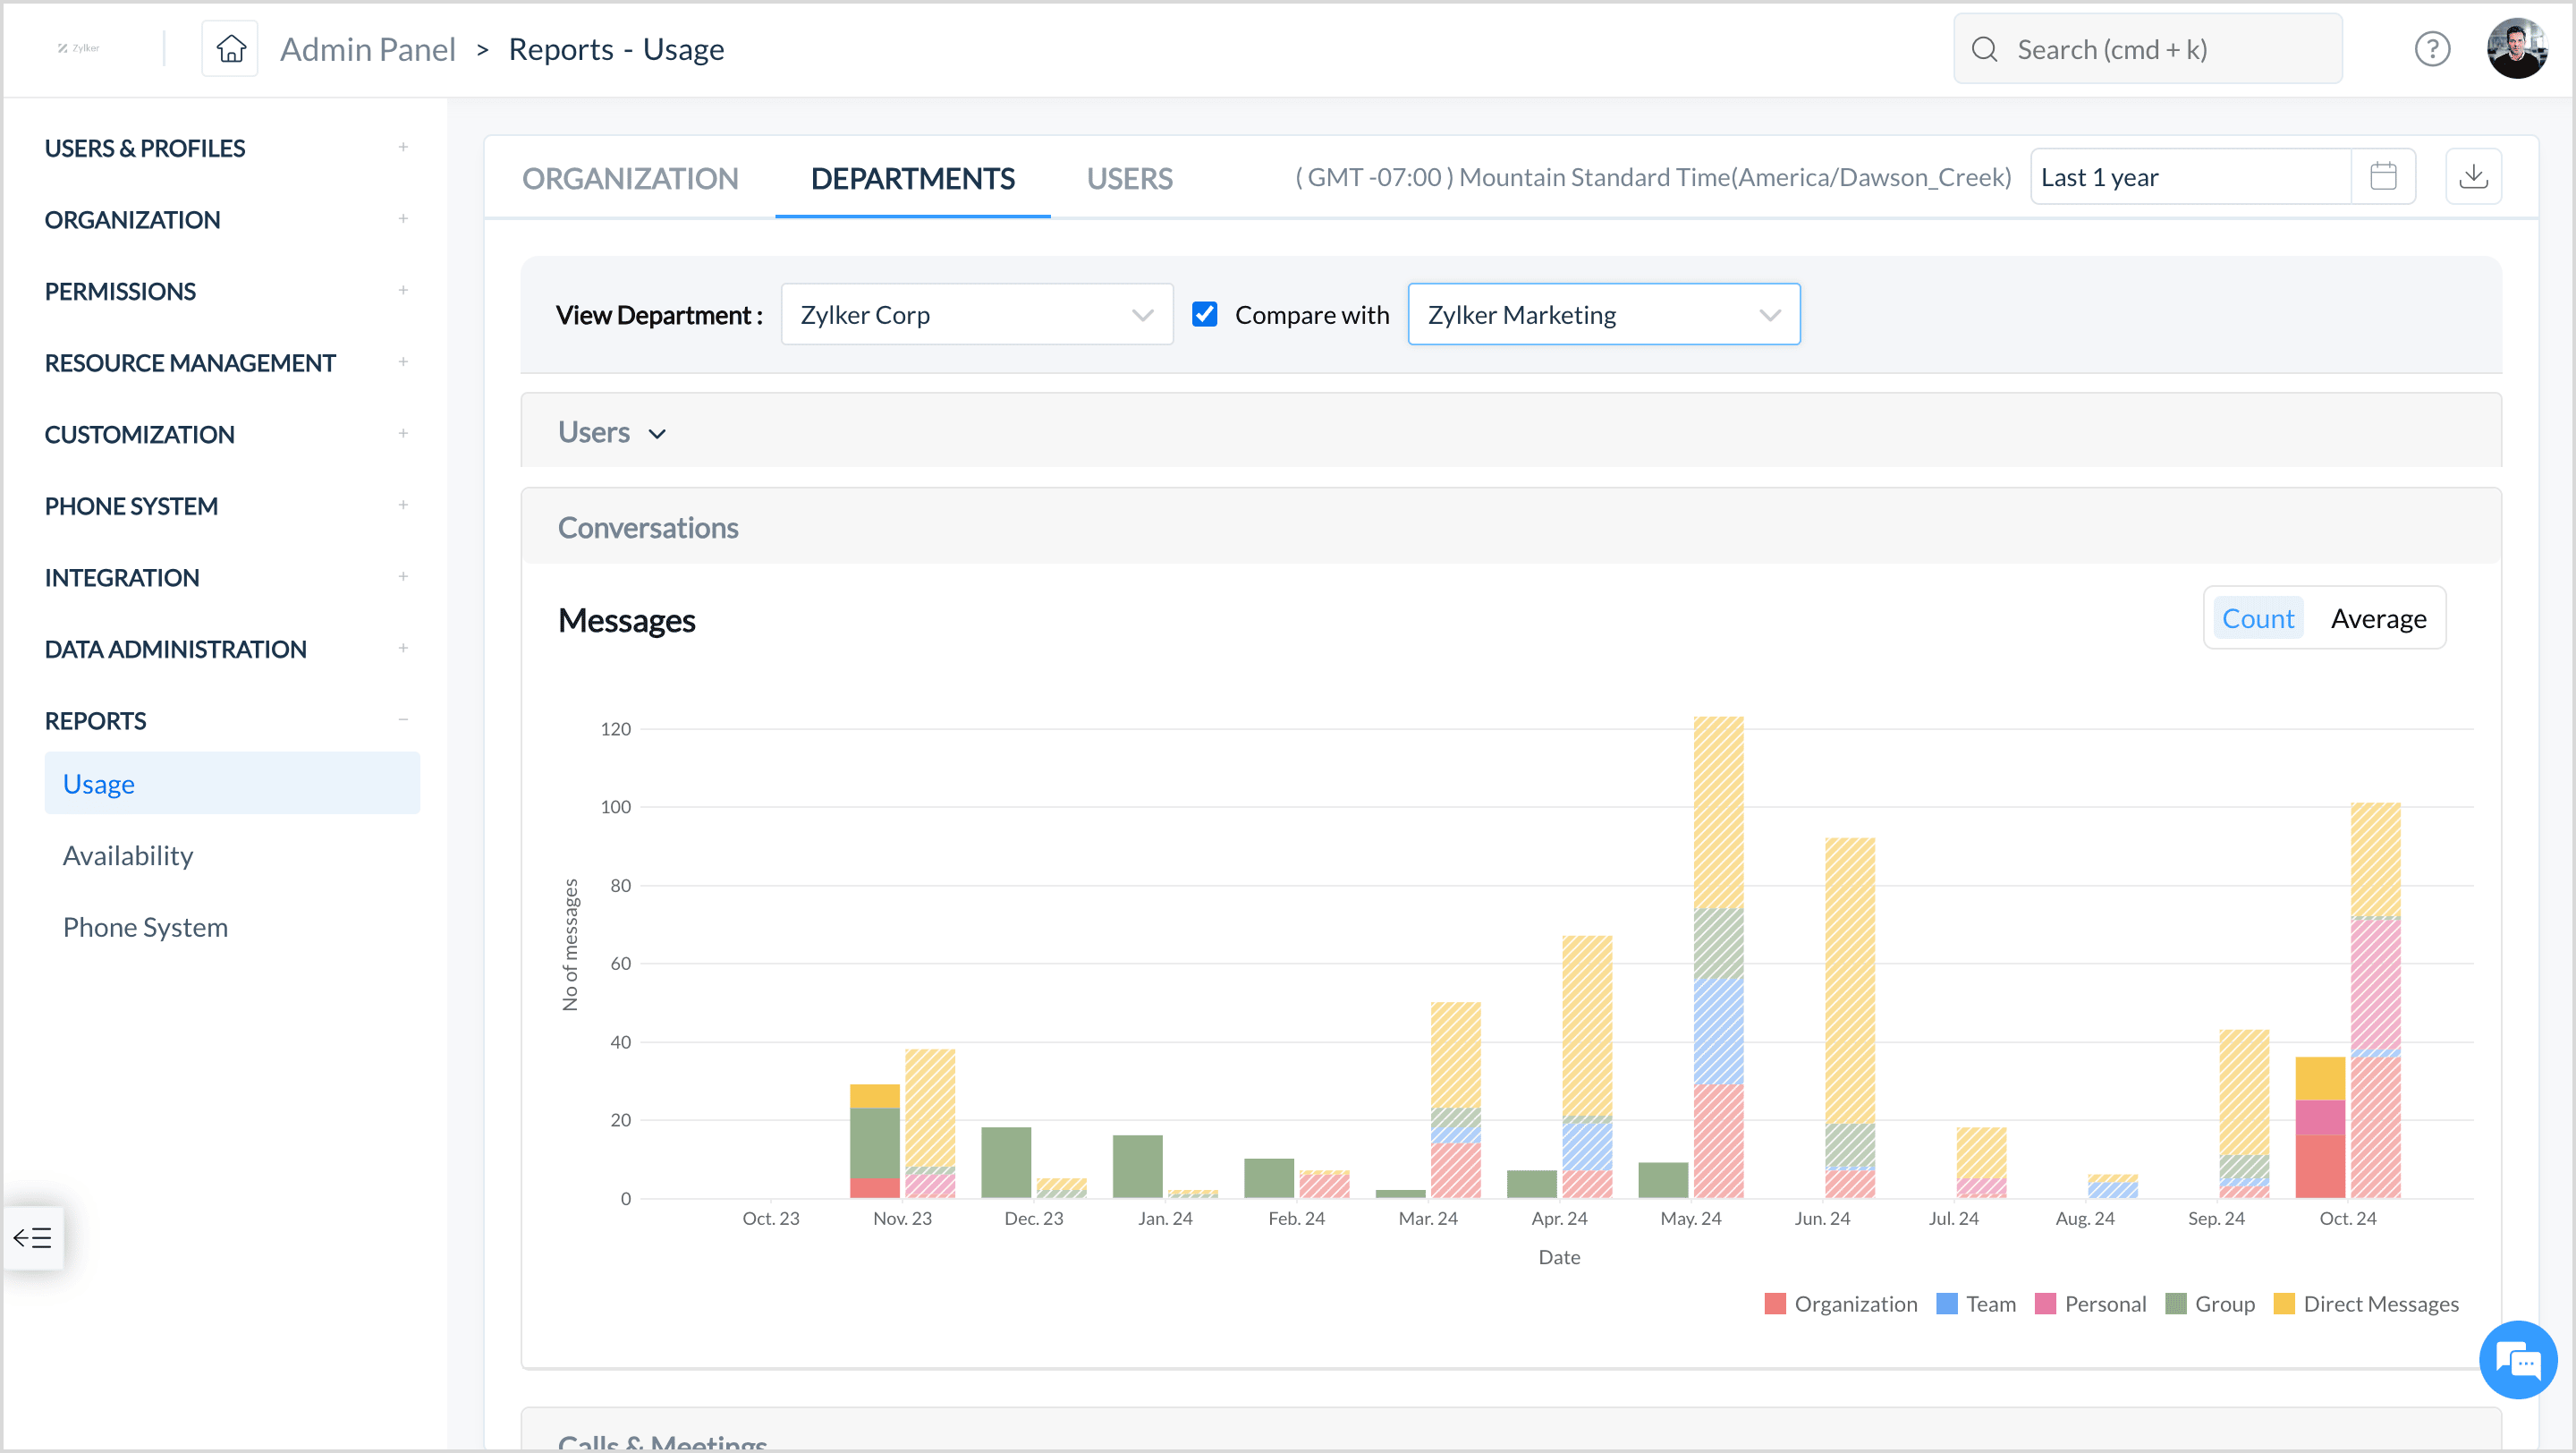
Task: Select Availability report
Action: click(128, 856)
